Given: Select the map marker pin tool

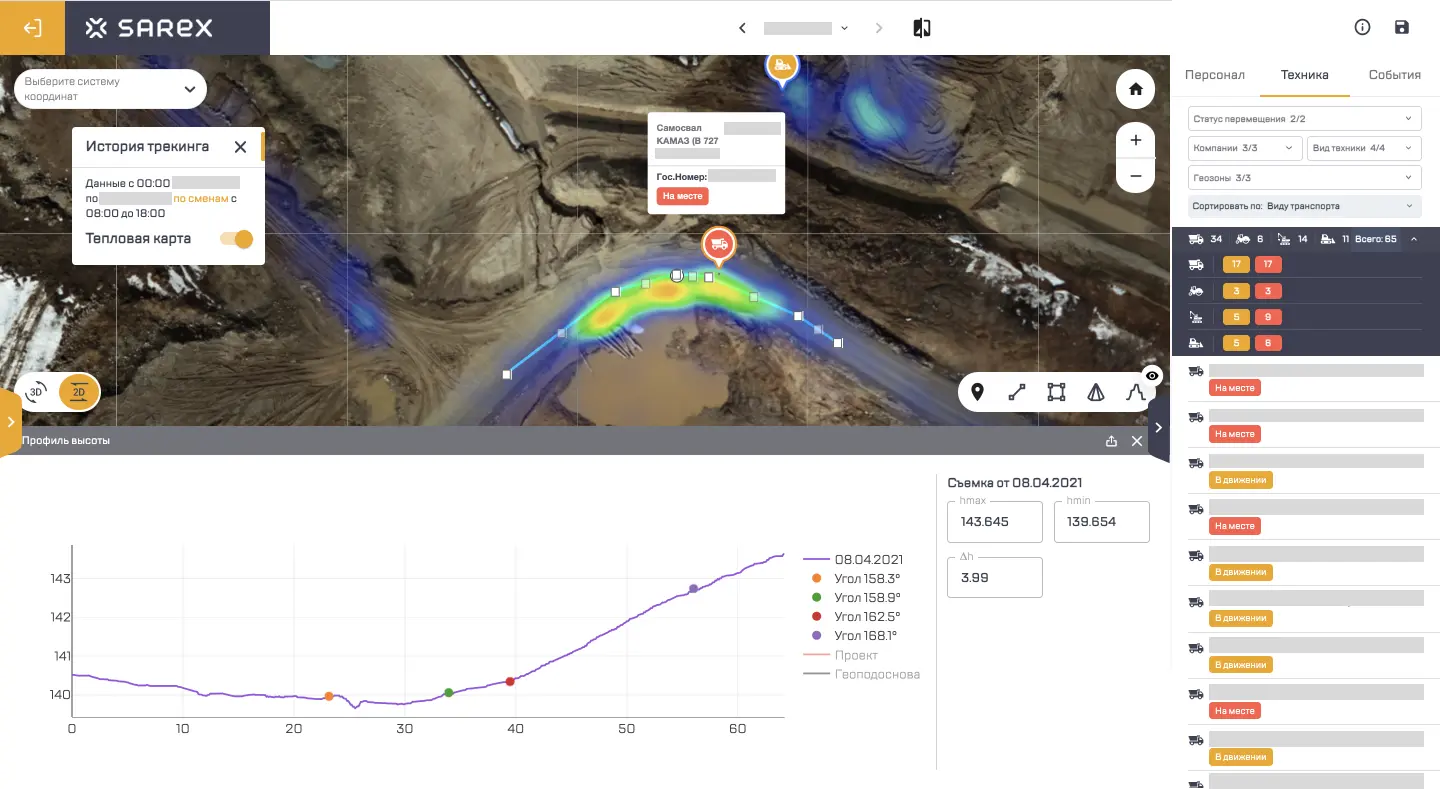Looking at the screenshot, I should [977, 392].
